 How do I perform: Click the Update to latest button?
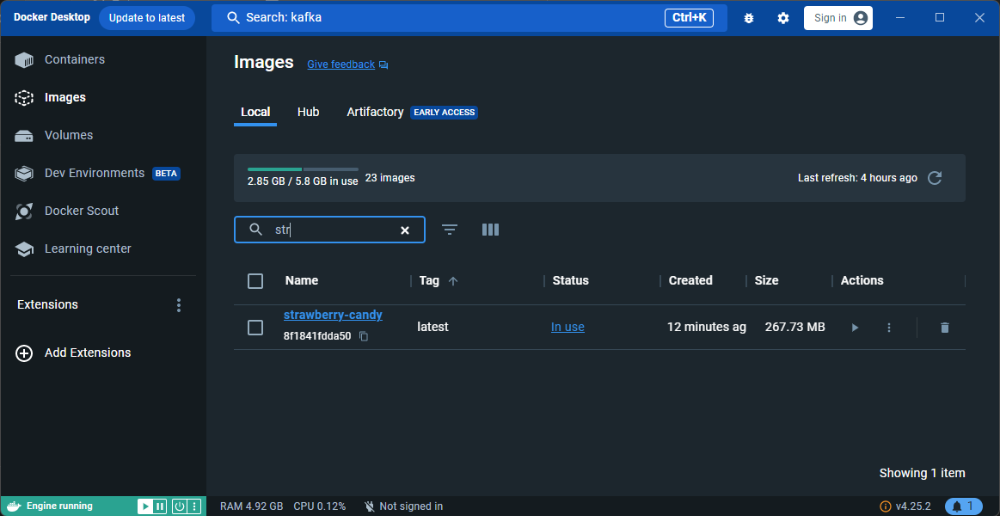pos(147,18)
